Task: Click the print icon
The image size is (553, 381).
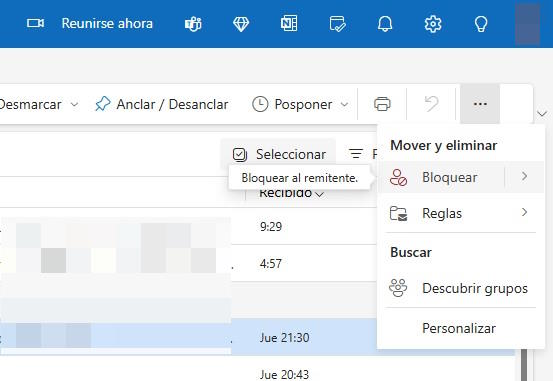Action: click(x=382, y=104)
